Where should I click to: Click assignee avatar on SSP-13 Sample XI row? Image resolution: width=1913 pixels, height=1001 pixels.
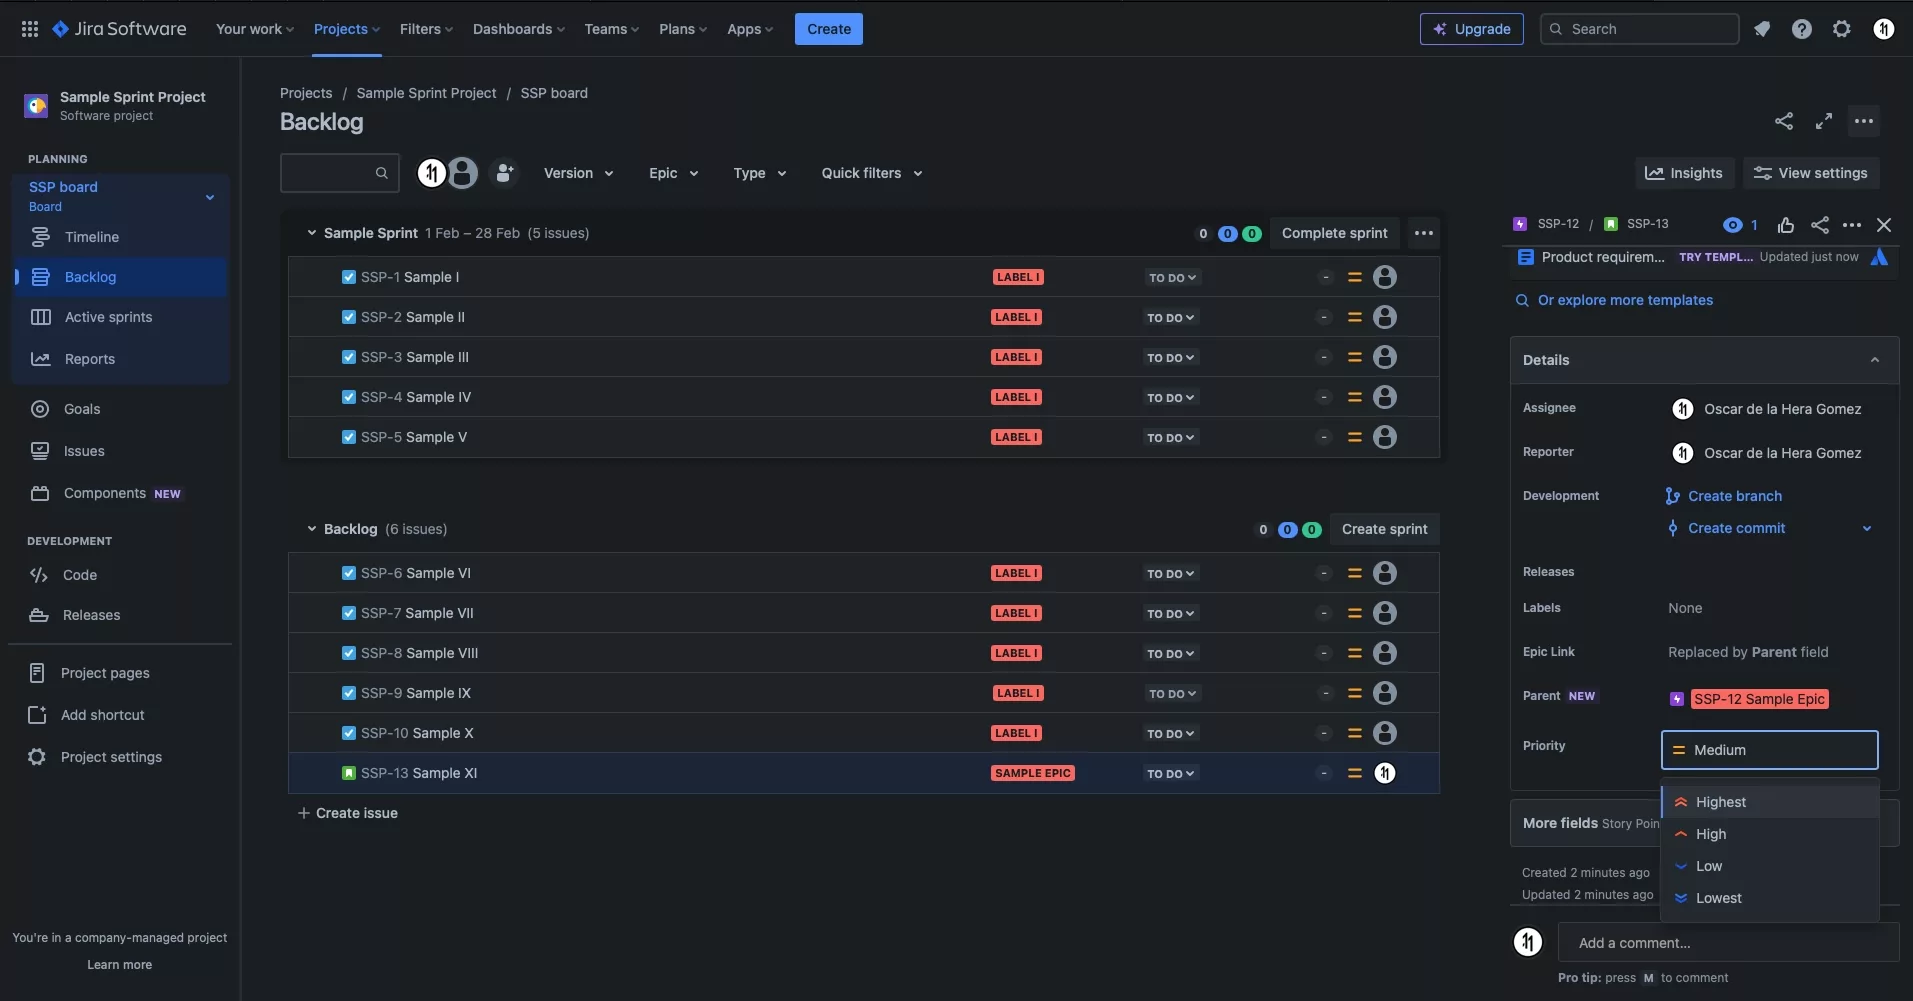1385,773
